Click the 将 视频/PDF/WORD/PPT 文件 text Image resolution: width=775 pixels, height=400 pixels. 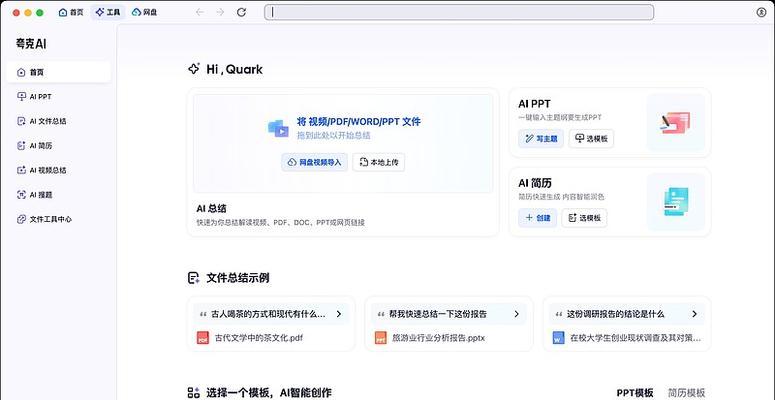click(x=359, y=122)
